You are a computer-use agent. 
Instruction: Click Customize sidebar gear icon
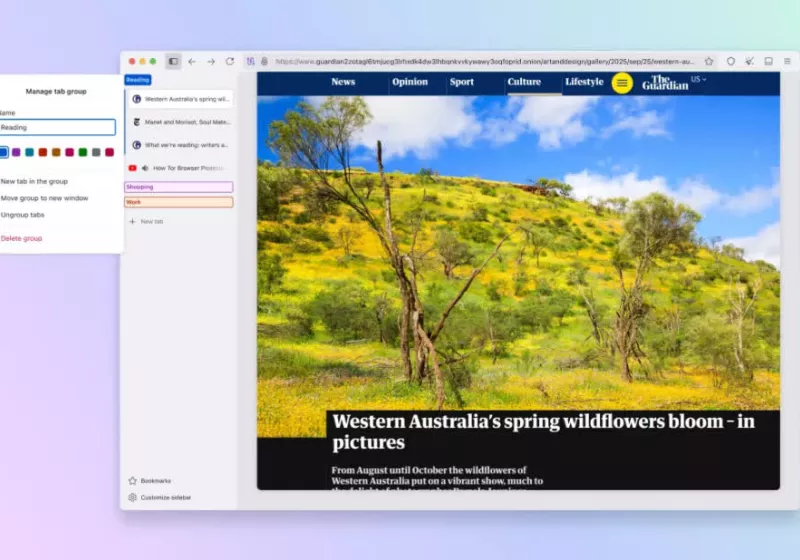[x=133, y=497]
